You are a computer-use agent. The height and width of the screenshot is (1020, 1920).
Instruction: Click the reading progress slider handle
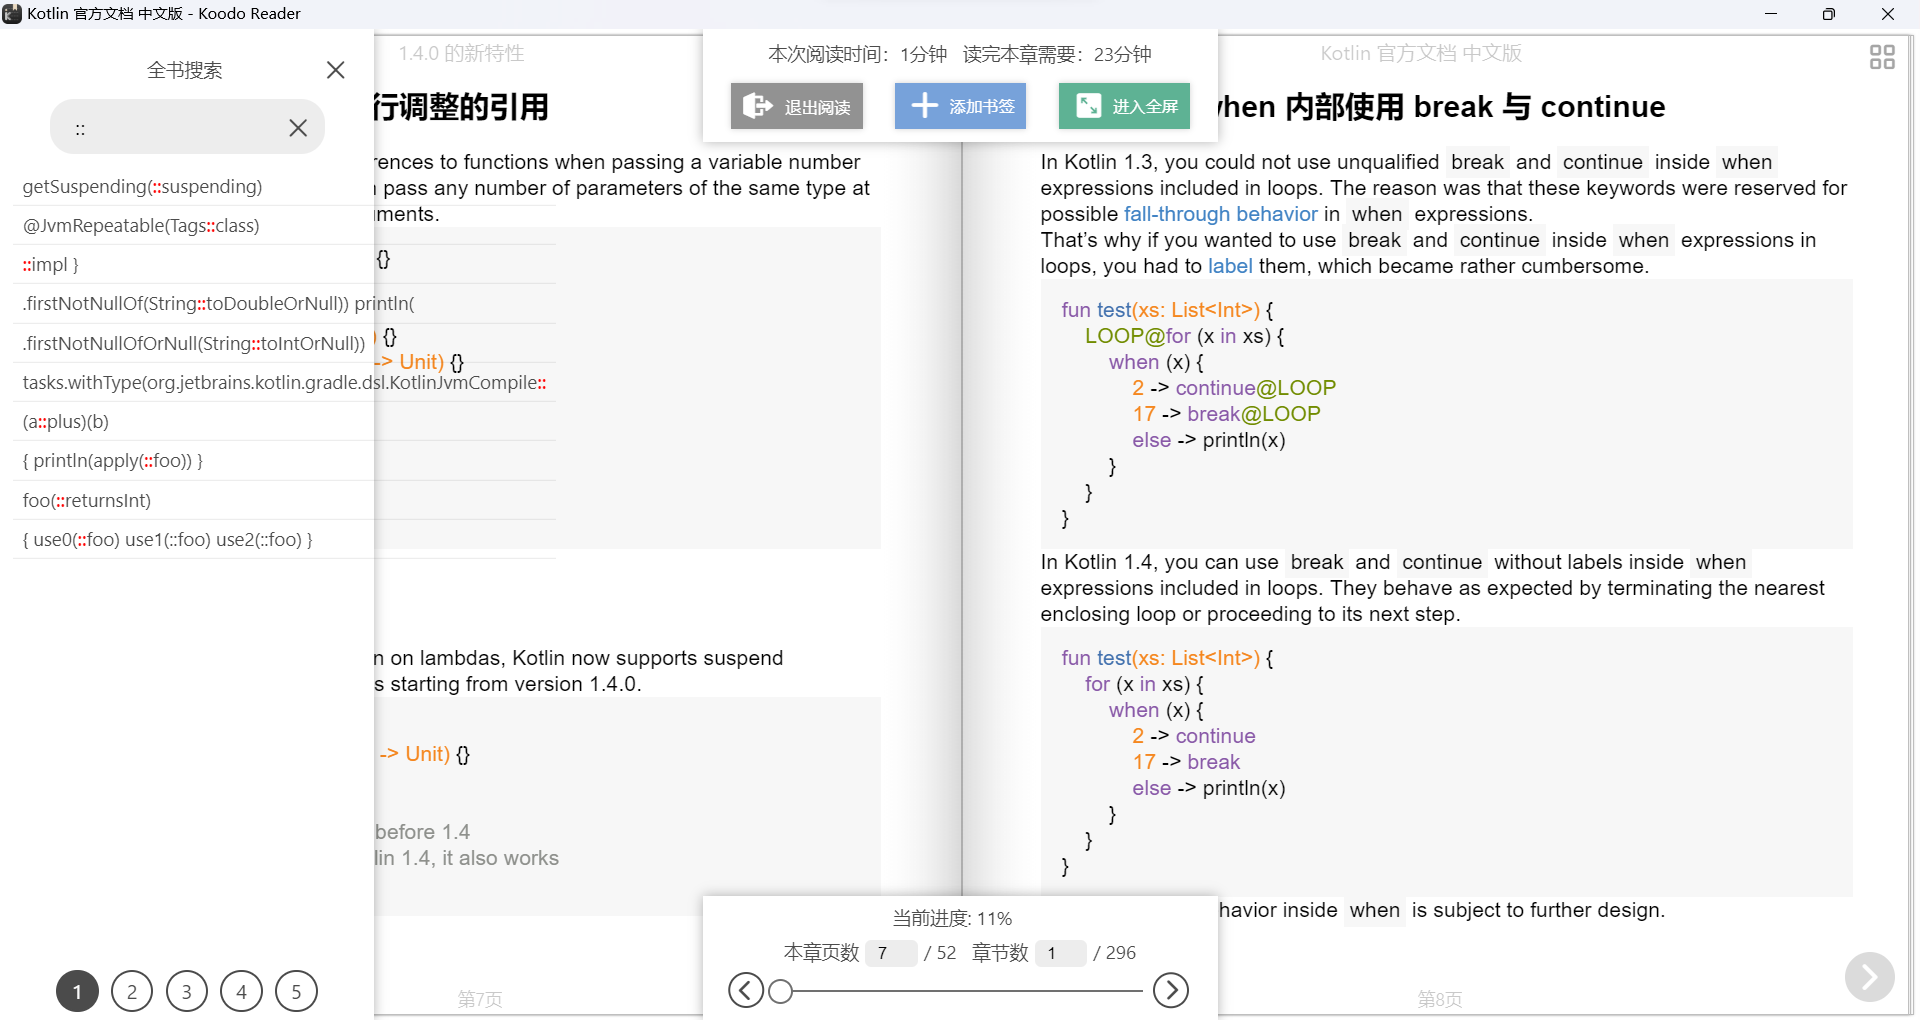[x=781, y=991]
